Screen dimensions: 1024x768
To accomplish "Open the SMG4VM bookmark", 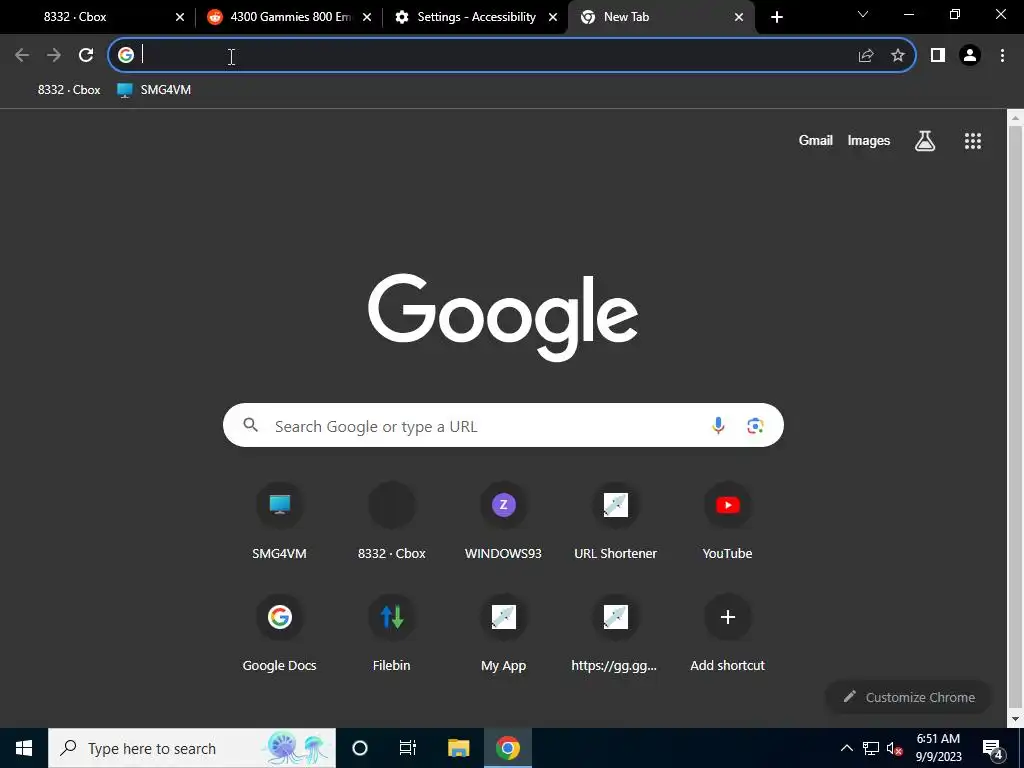I will [x=154, y=90].
